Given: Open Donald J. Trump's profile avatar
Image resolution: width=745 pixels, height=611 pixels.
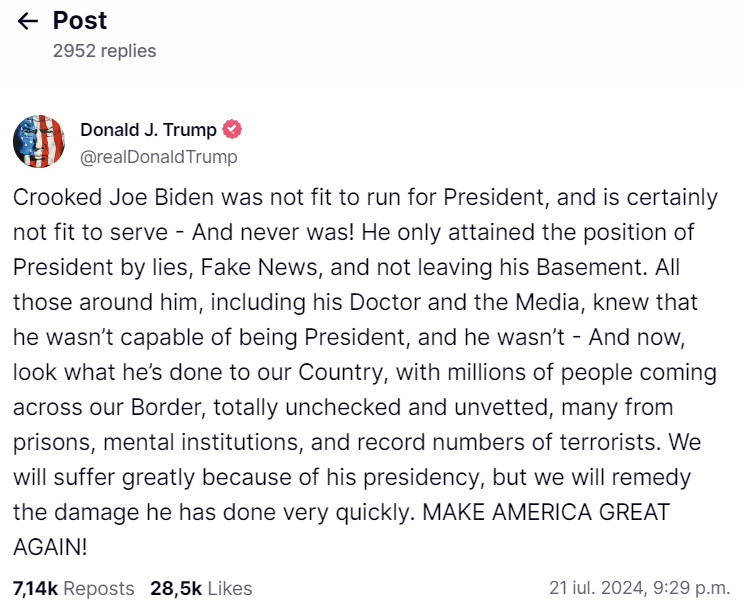Looking at the screenshot, I should (39, 141).
